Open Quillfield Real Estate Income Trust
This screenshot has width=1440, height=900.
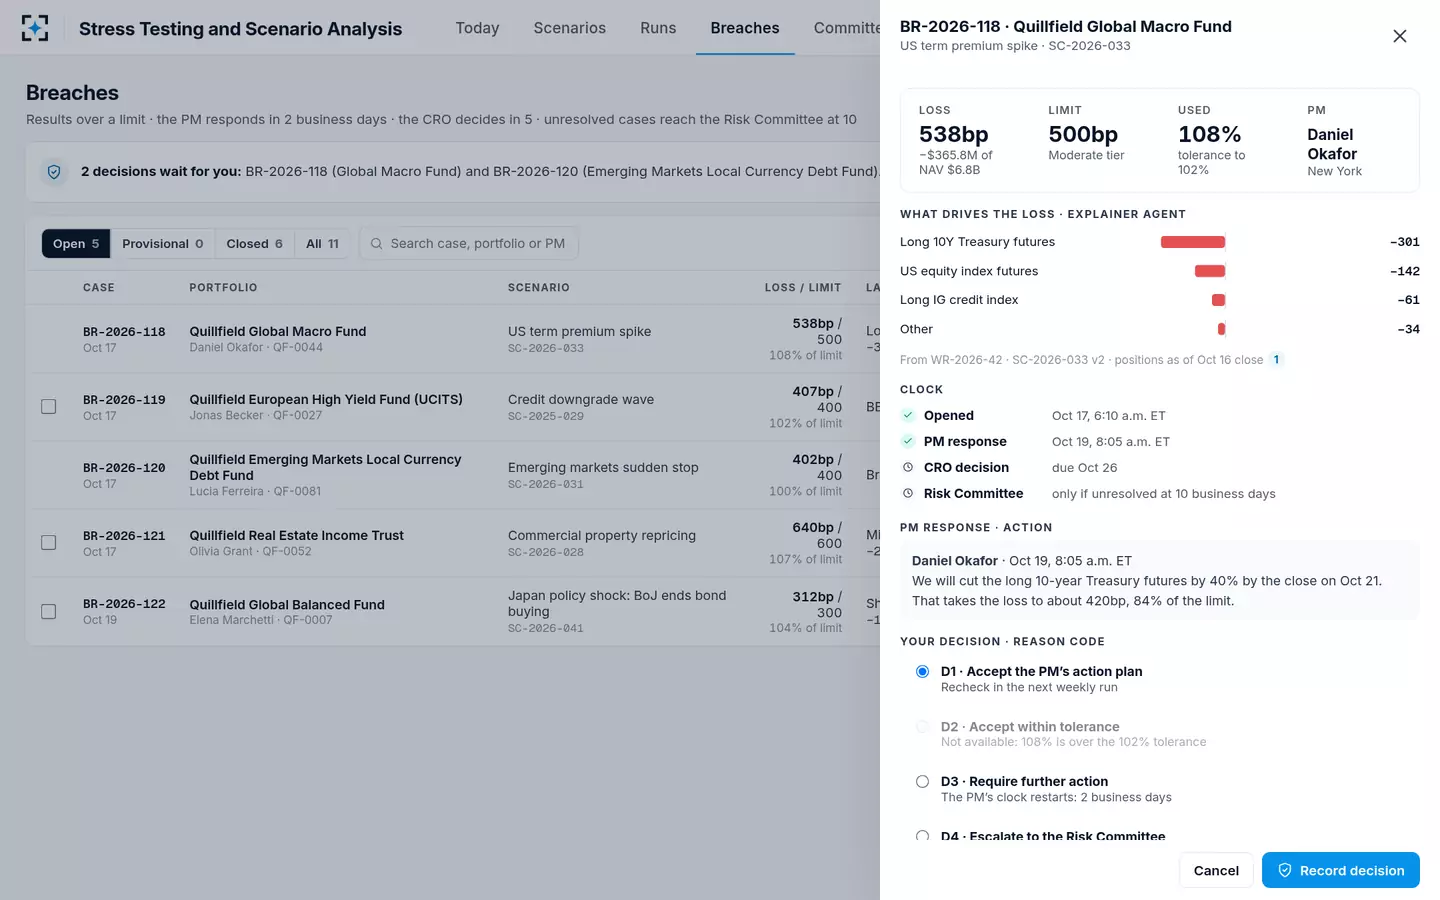297,535
